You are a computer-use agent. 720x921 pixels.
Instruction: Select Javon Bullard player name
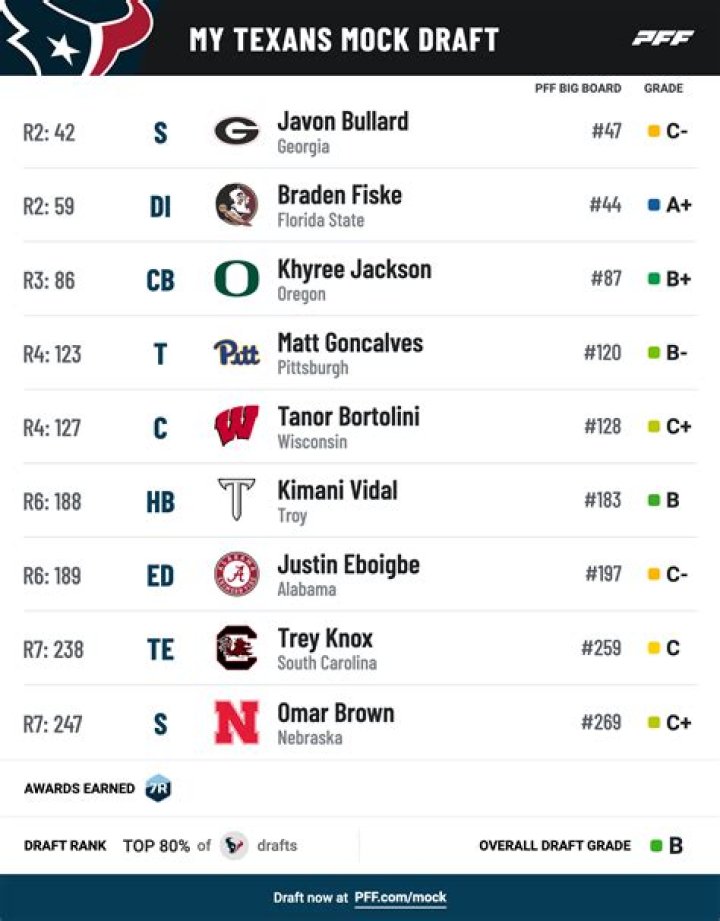342,121
